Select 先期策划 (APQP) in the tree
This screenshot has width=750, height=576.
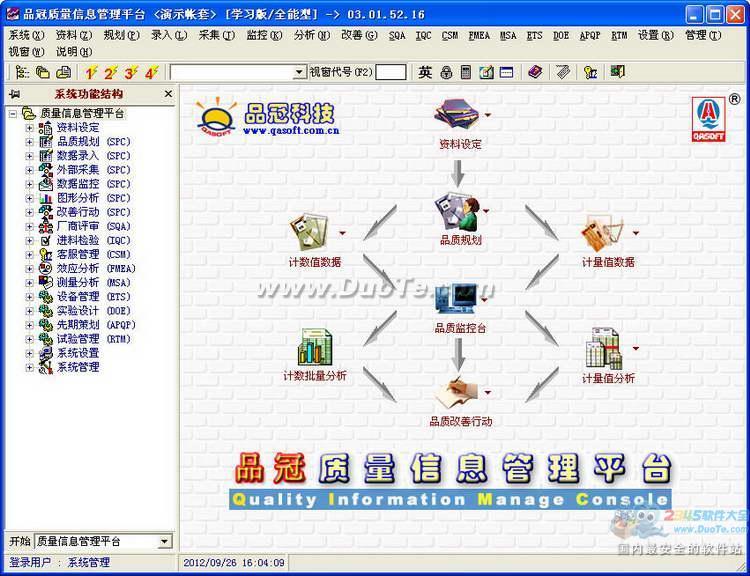click(96, 325)
